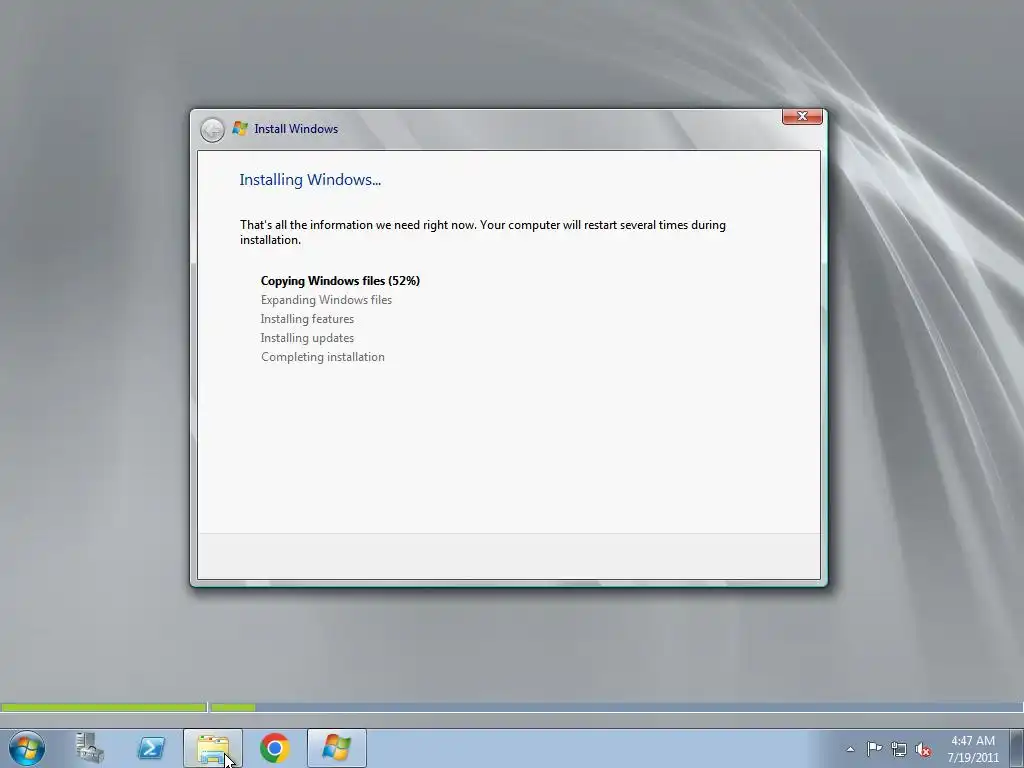Viewport: 1024px width, 768px height.
Task: Click "Copying Windows files (52%)" step
Action: 340,281
